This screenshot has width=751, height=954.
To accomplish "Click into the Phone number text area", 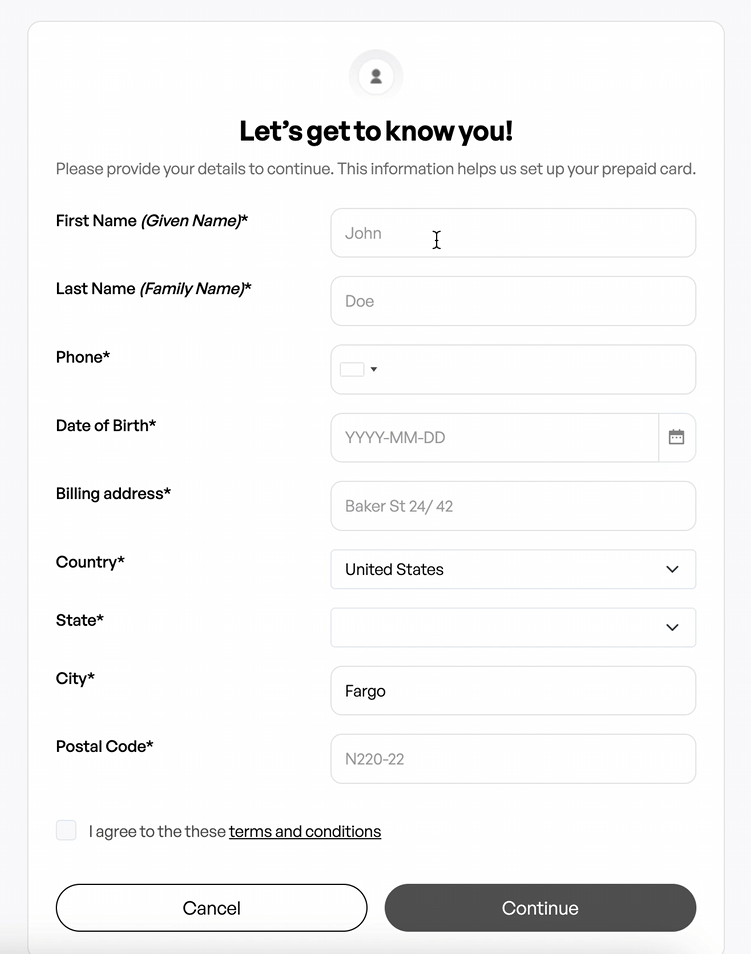I will point(535,370).
